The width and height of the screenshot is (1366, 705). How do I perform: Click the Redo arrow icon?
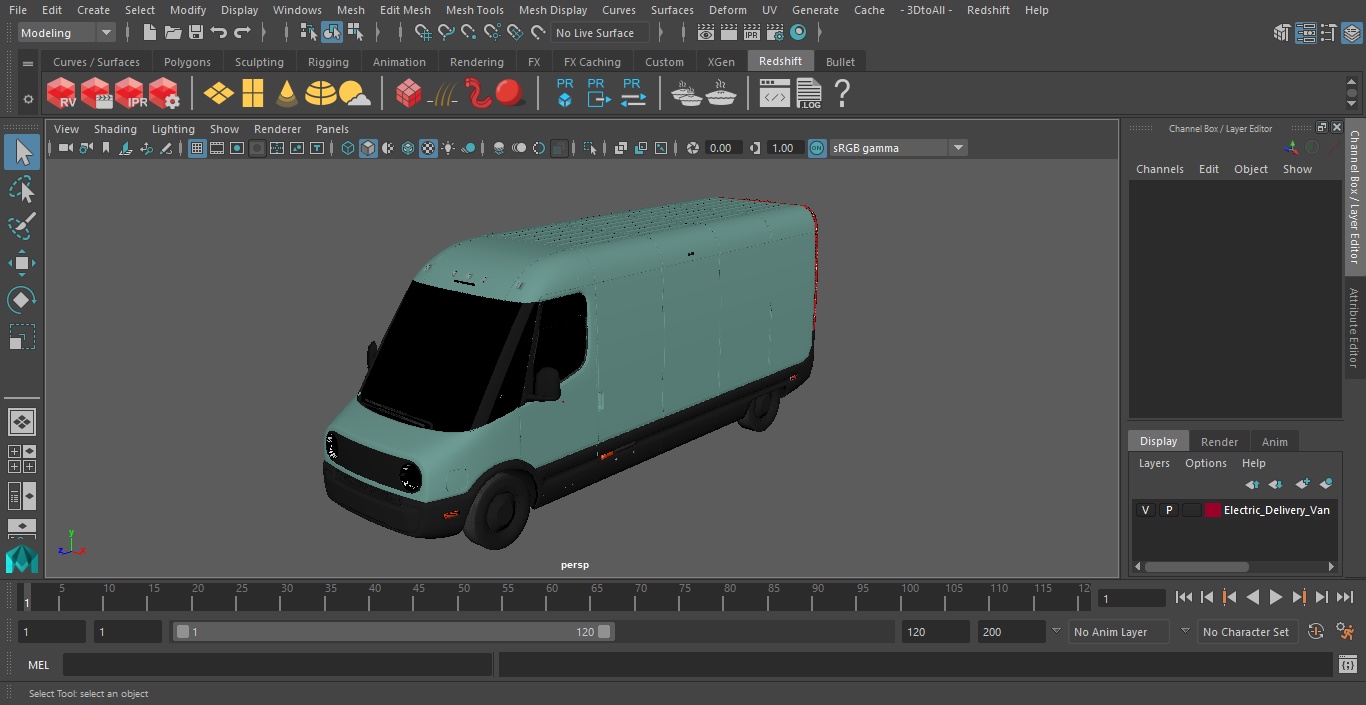click(242, 33)
